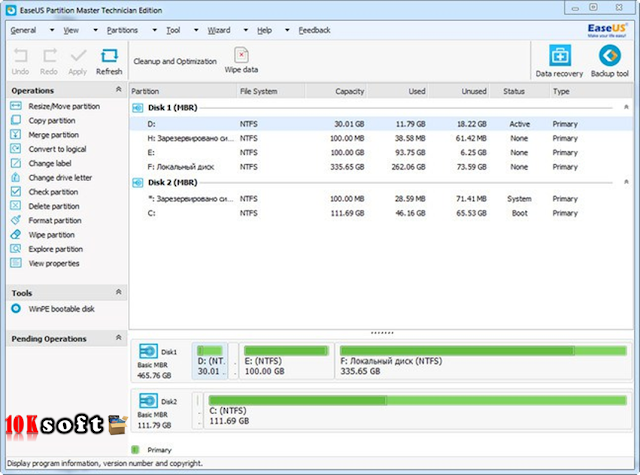
Task: Click the View properties icon
Action: point(16,263)
